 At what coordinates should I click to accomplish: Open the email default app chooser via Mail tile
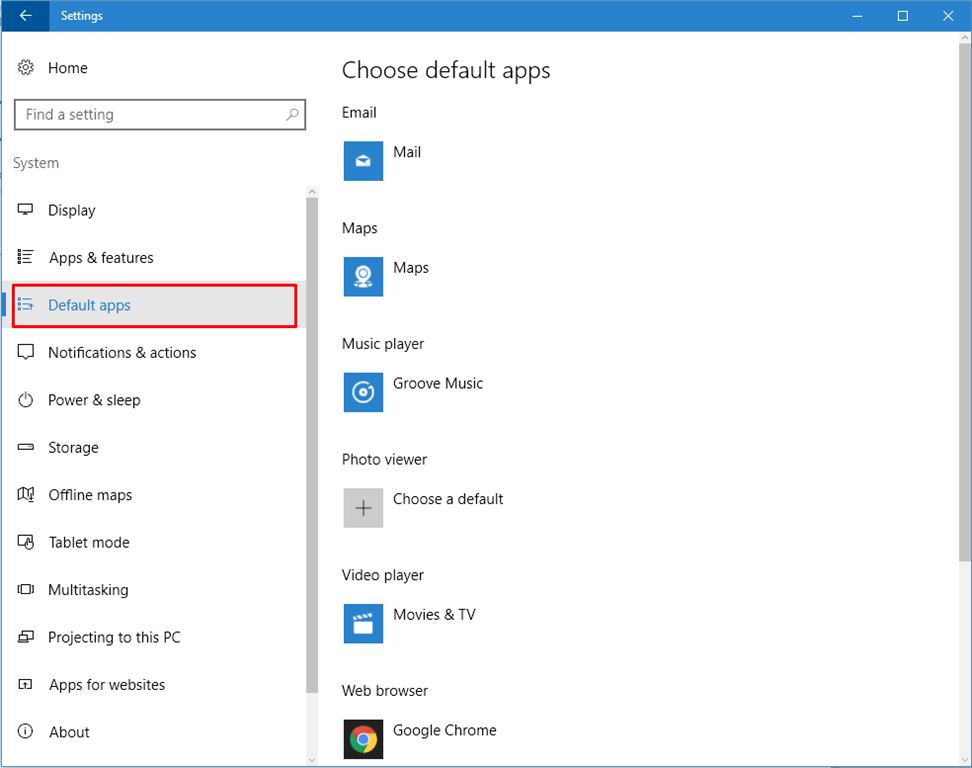pyautogui.click(x=362, y=161)
